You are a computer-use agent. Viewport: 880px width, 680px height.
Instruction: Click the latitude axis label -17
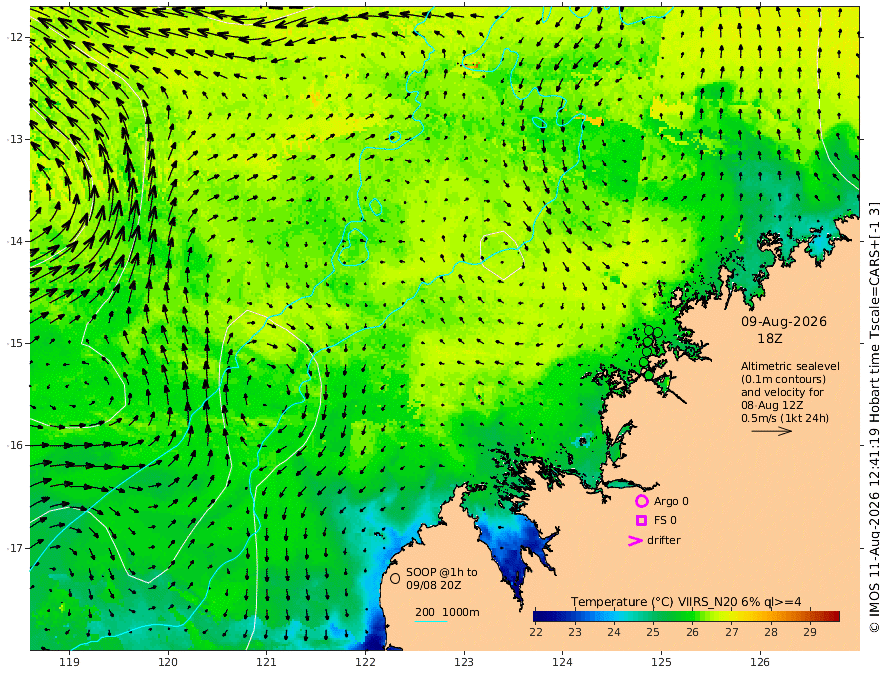click(15, 548)
